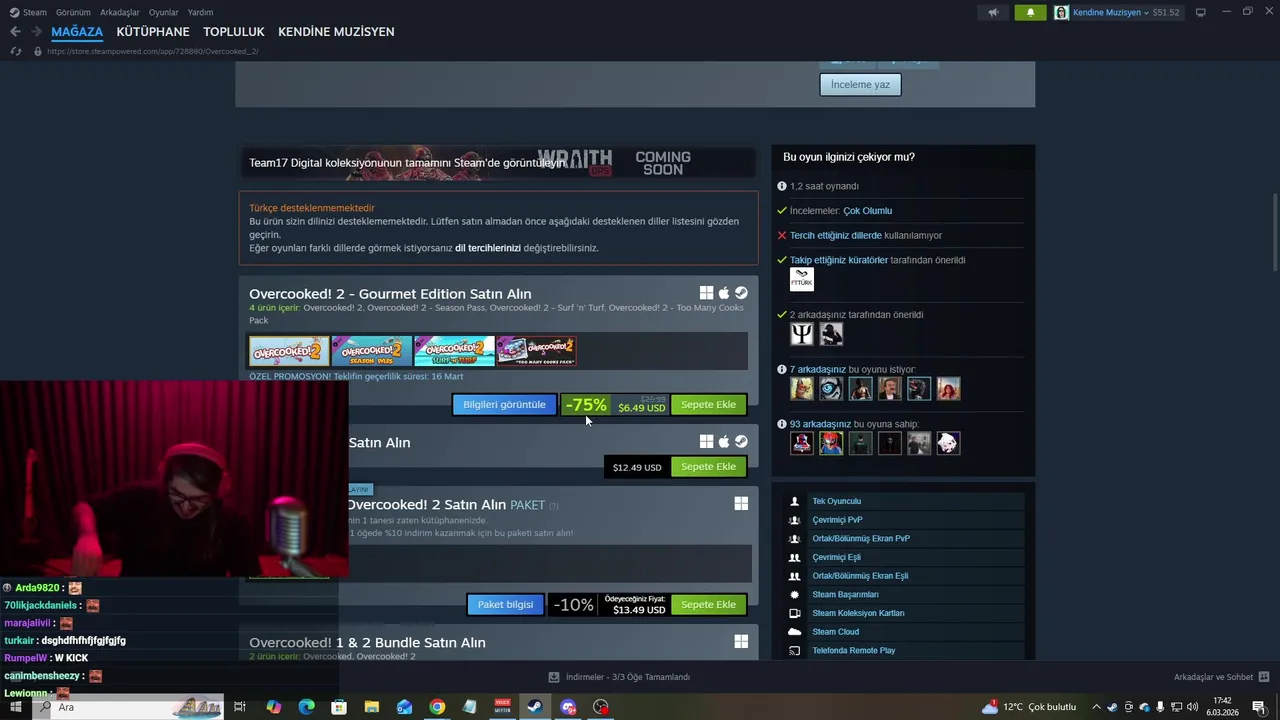
Task: Click the store page vertical scrollbar
Action: click(x=1275, y=231)
